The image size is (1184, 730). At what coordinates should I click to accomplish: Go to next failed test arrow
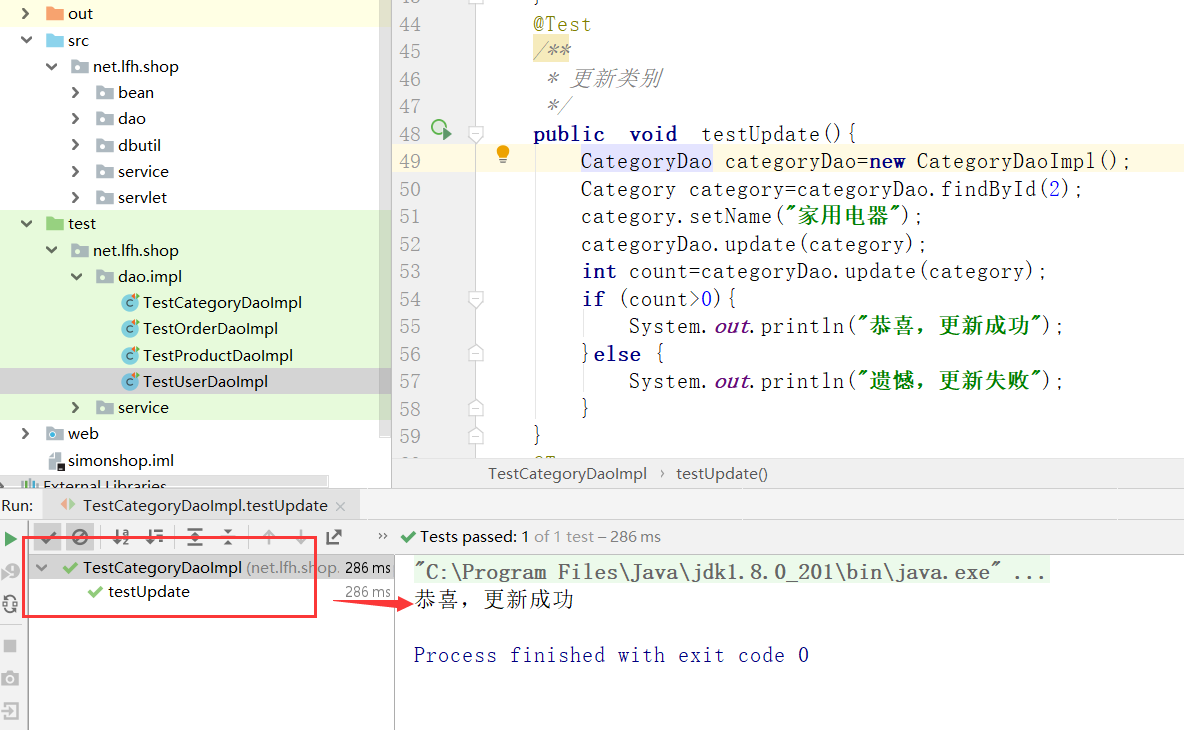click(301, 537)
